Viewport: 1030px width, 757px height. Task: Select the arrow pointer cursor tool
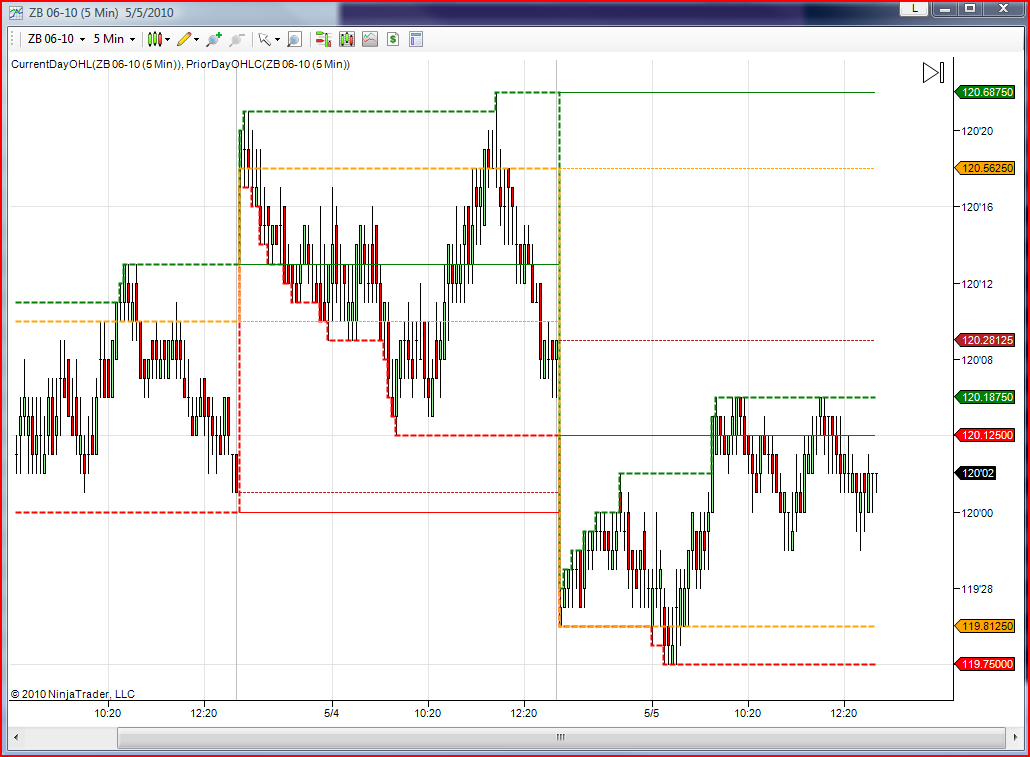(x=265, y=39)
